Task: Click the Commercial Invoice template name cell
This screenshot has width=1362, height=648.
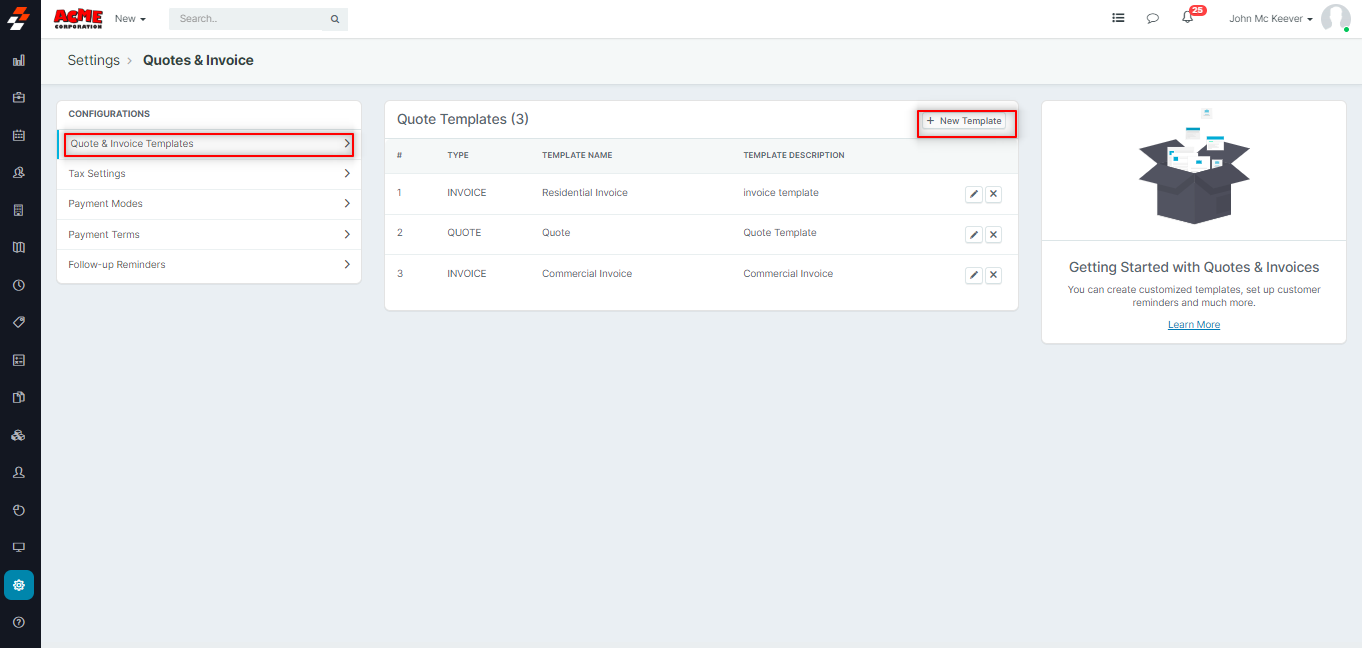Action: [x=587, y=274]
